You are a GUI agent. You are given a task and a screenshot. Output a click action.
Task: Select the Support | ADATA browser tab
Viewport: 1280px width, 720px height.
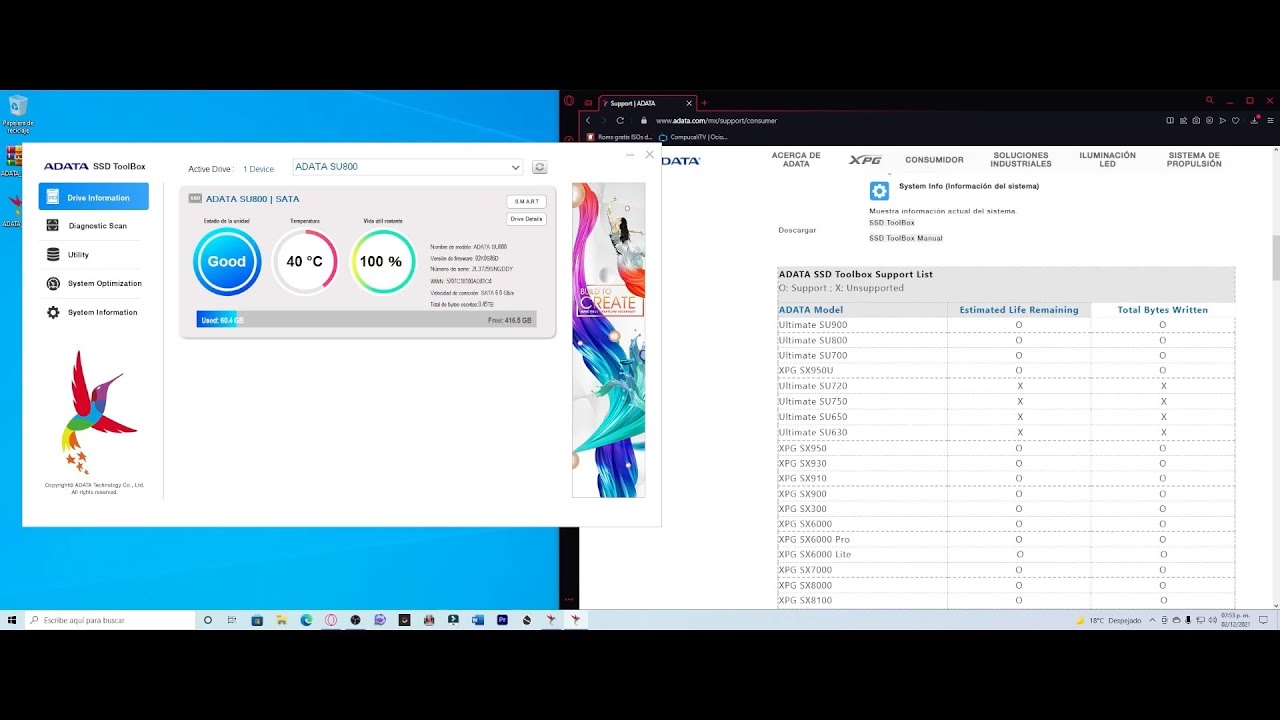coord(646,103)
